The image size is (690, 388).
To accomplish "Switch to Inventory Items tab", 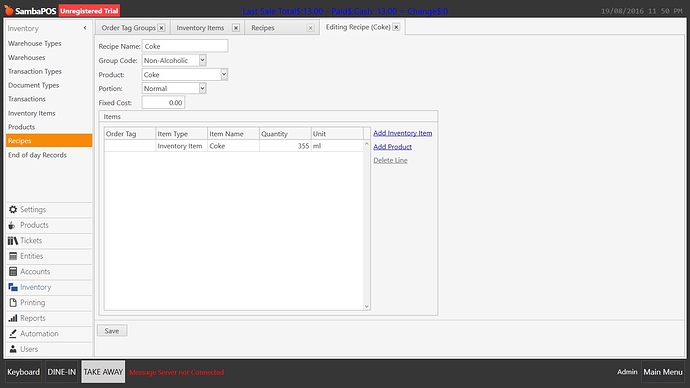I will coord(200,28).
